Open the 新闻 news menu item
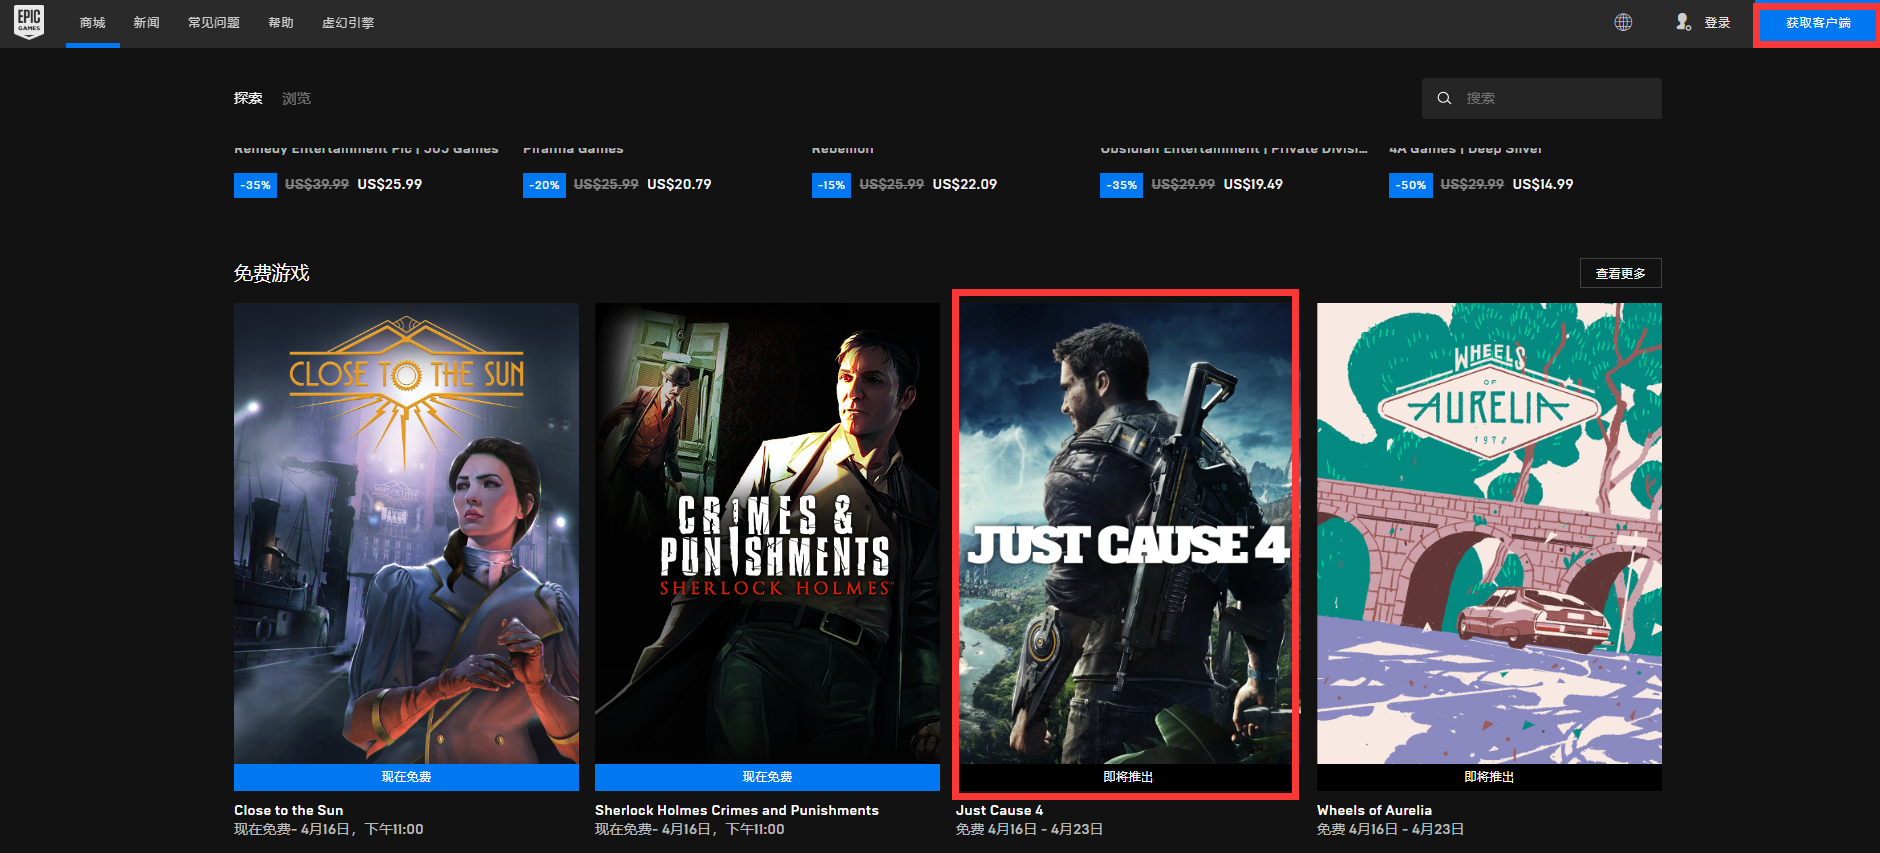Screen dimensions: 1880x853 pos(147,23)
